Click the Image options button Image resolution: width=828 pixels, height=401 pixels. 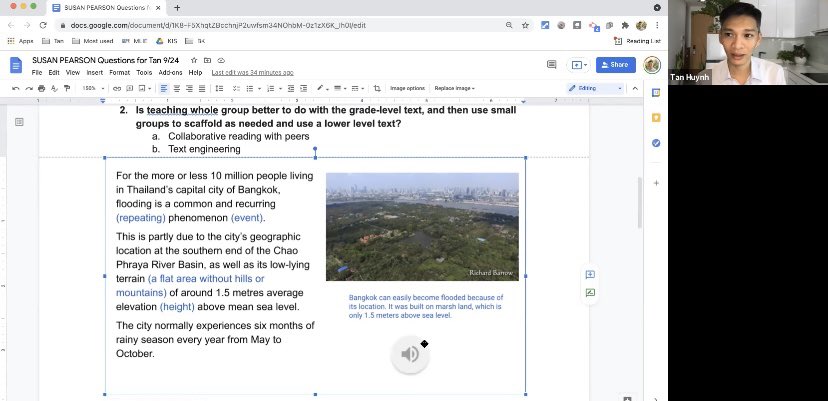pyautogui.click(x=407, y=88)
